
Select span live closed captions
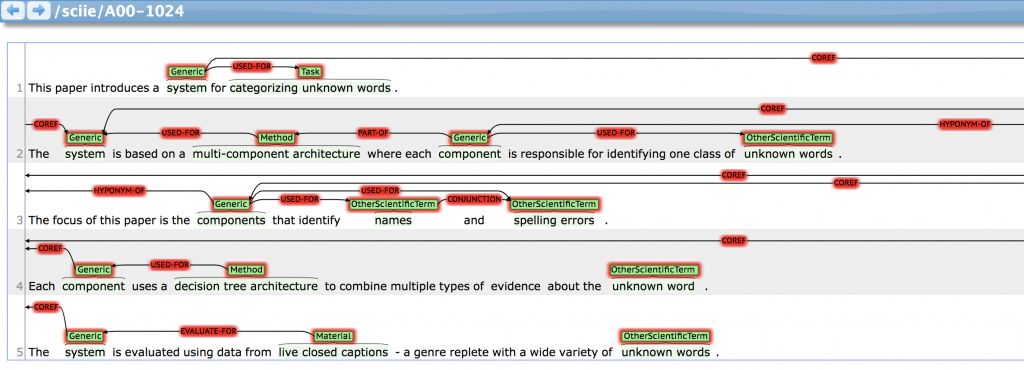click(333, 352)
